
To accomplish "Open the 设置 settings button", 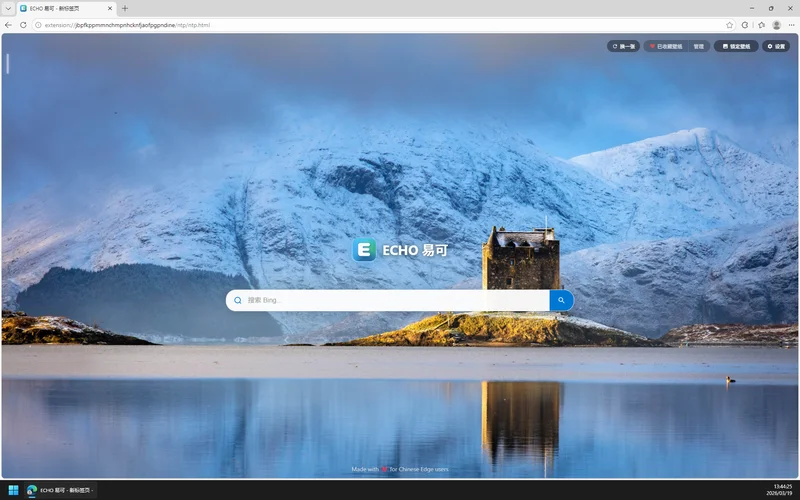I will pyautogui.click(x=775, y=46).
